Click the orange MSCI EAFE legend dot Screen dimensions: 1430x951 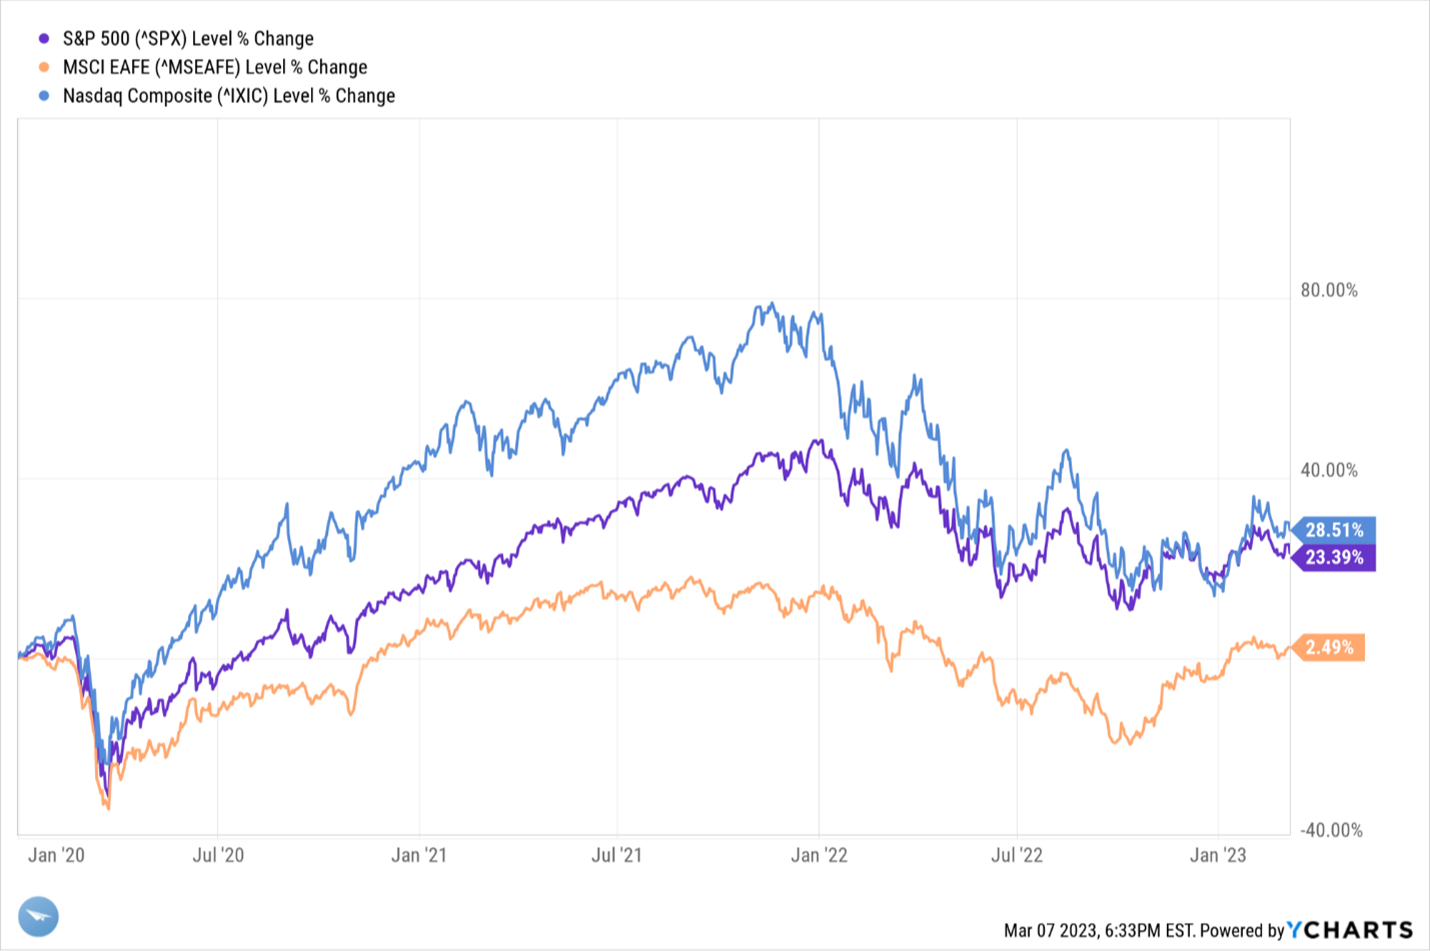pyautogui.click(x=44, y=68)
